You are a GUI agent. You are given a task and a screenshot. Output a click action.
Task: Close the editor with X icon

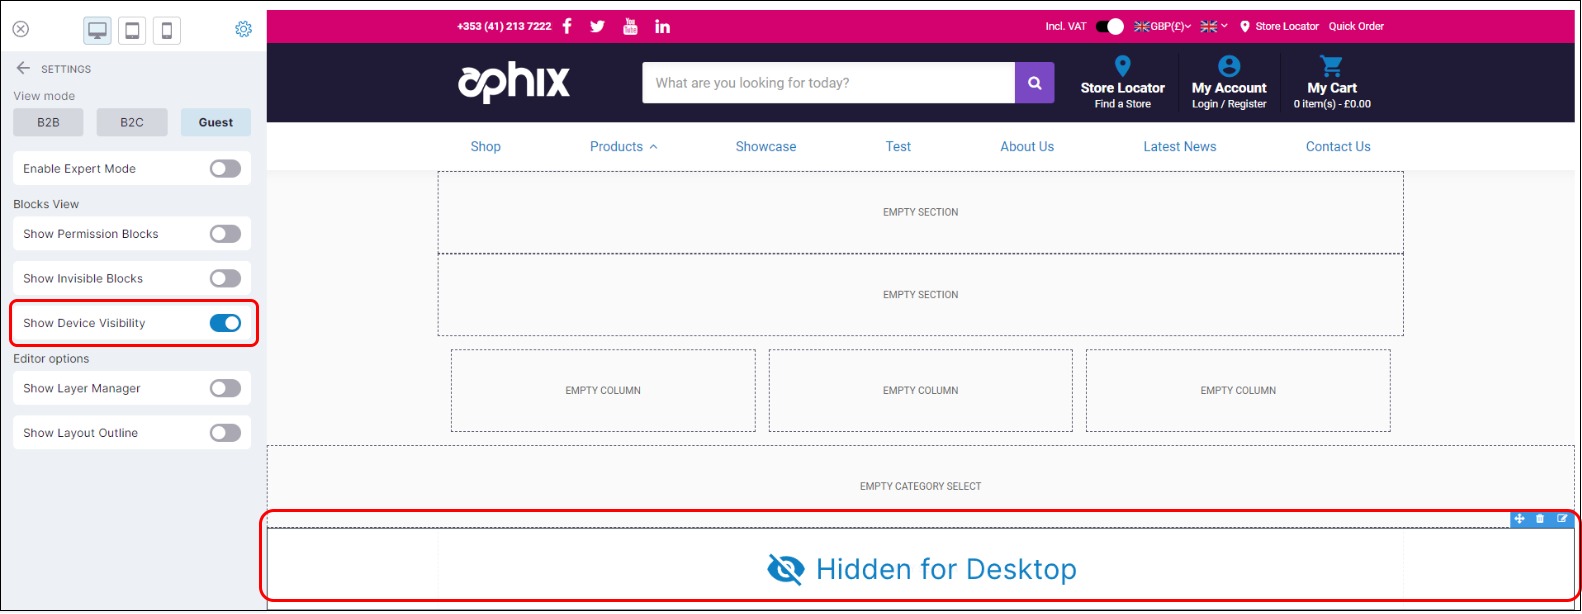coord(20,30)
